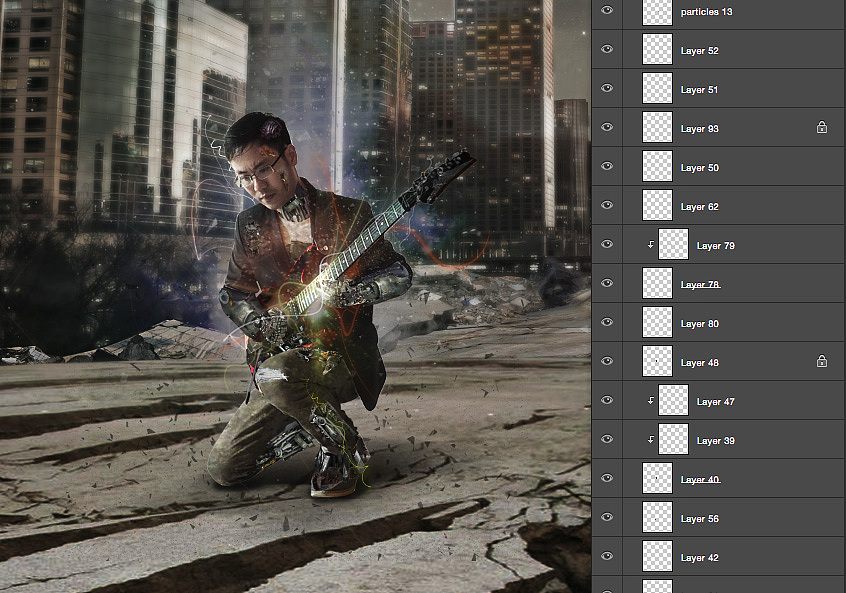Hide the clipped Layer 79
This screenshot has width=846, height=593.
[x=607, y=244]
